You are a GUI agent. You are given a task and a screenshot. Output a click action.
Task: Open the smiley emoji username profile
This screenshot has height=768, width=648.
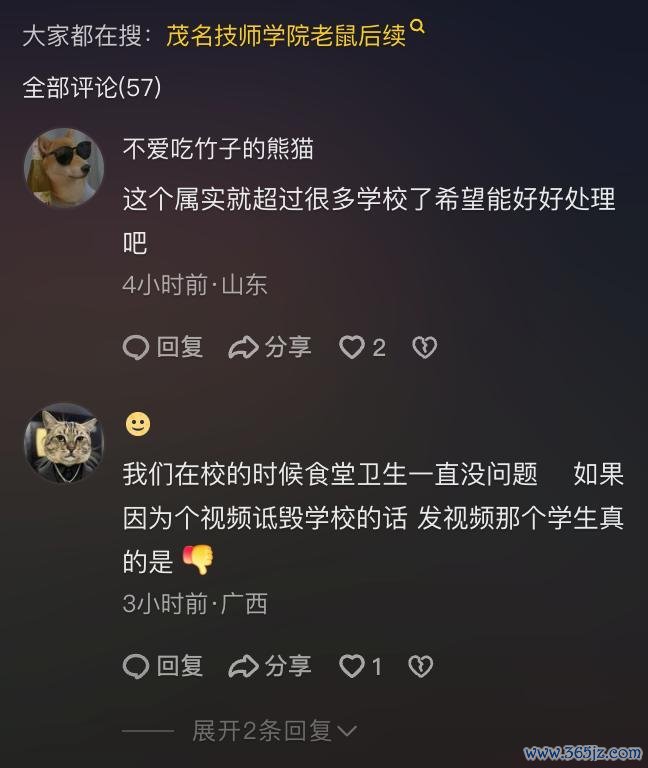(138, 424)
